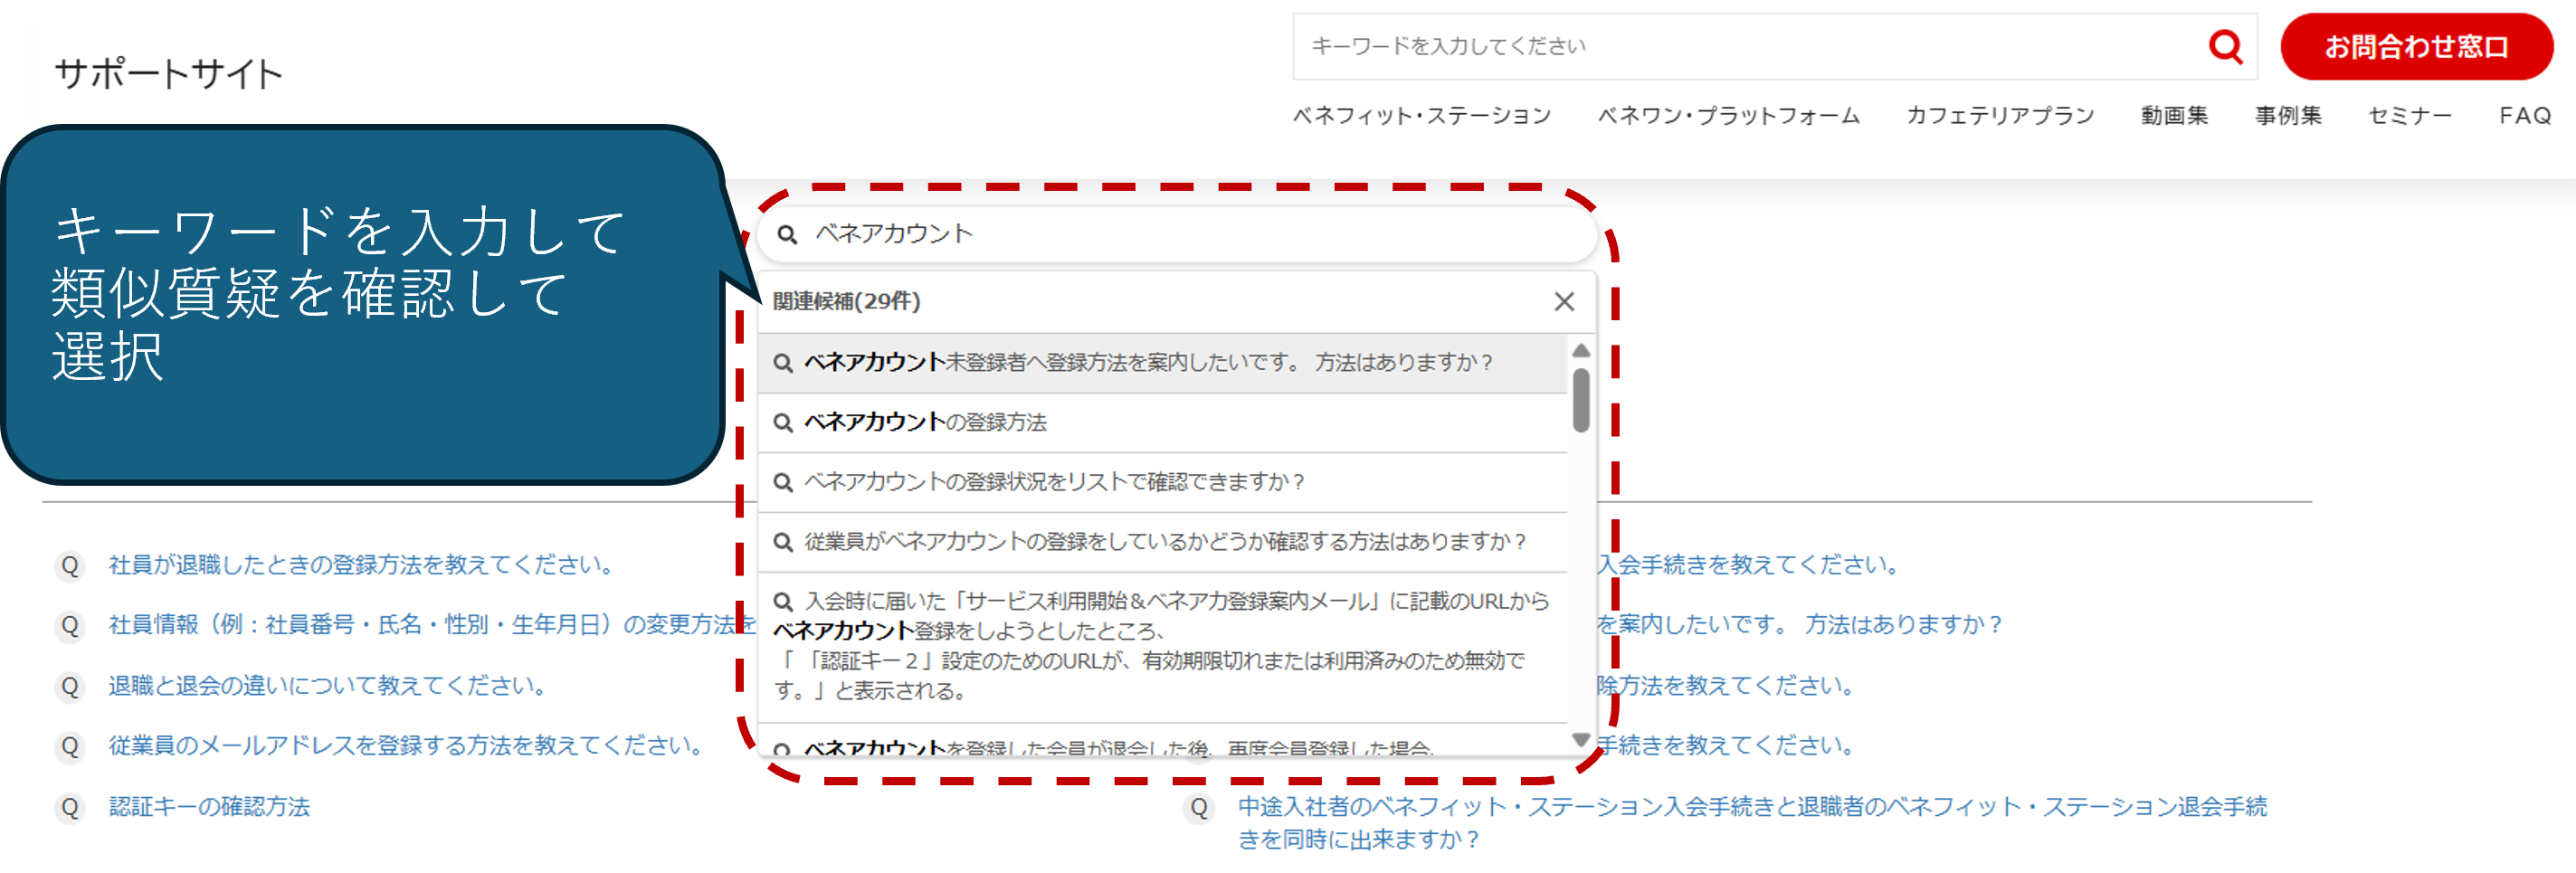Click Q icon beside 社員情報 change question

70,626
